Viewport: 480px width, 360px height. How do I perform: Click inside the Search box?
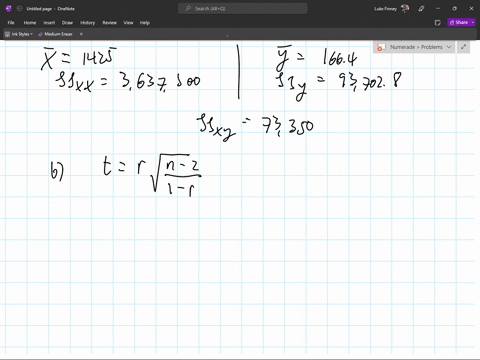click(x=243, y=9)
